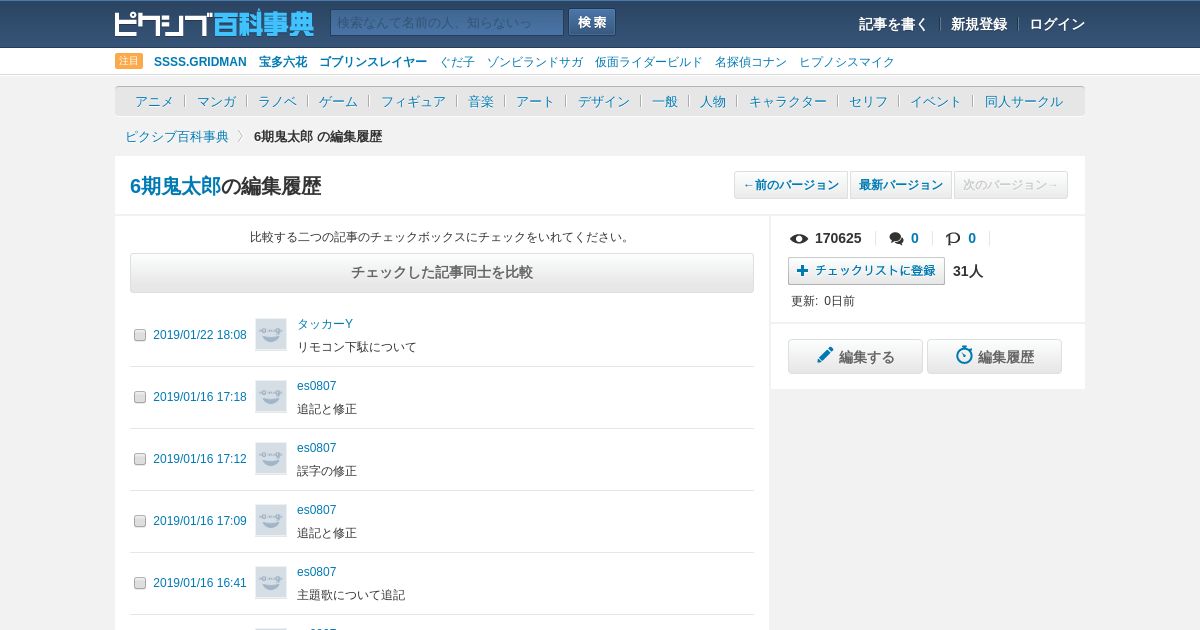Image resolution: width=1200 pixels, height=630 pixels.
Task: Open the es0807 avatar in the 17:12 row
Action: (x=271, y=458)
